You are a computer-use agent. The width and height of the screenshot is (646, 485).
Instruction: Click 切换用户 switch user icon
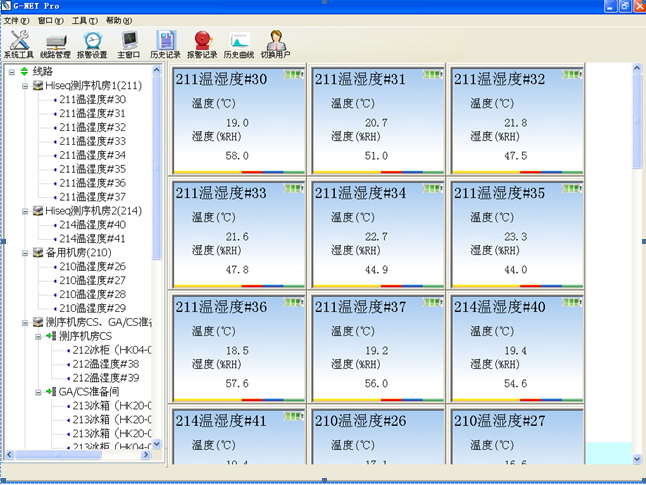point(276,45)
